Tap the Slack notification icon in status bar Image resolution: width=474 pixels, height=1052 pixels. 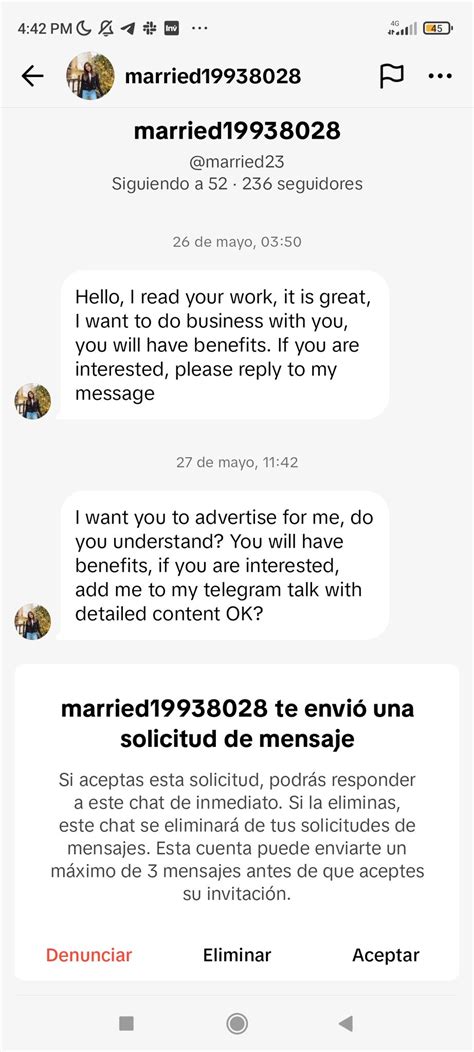coord(149,28)
